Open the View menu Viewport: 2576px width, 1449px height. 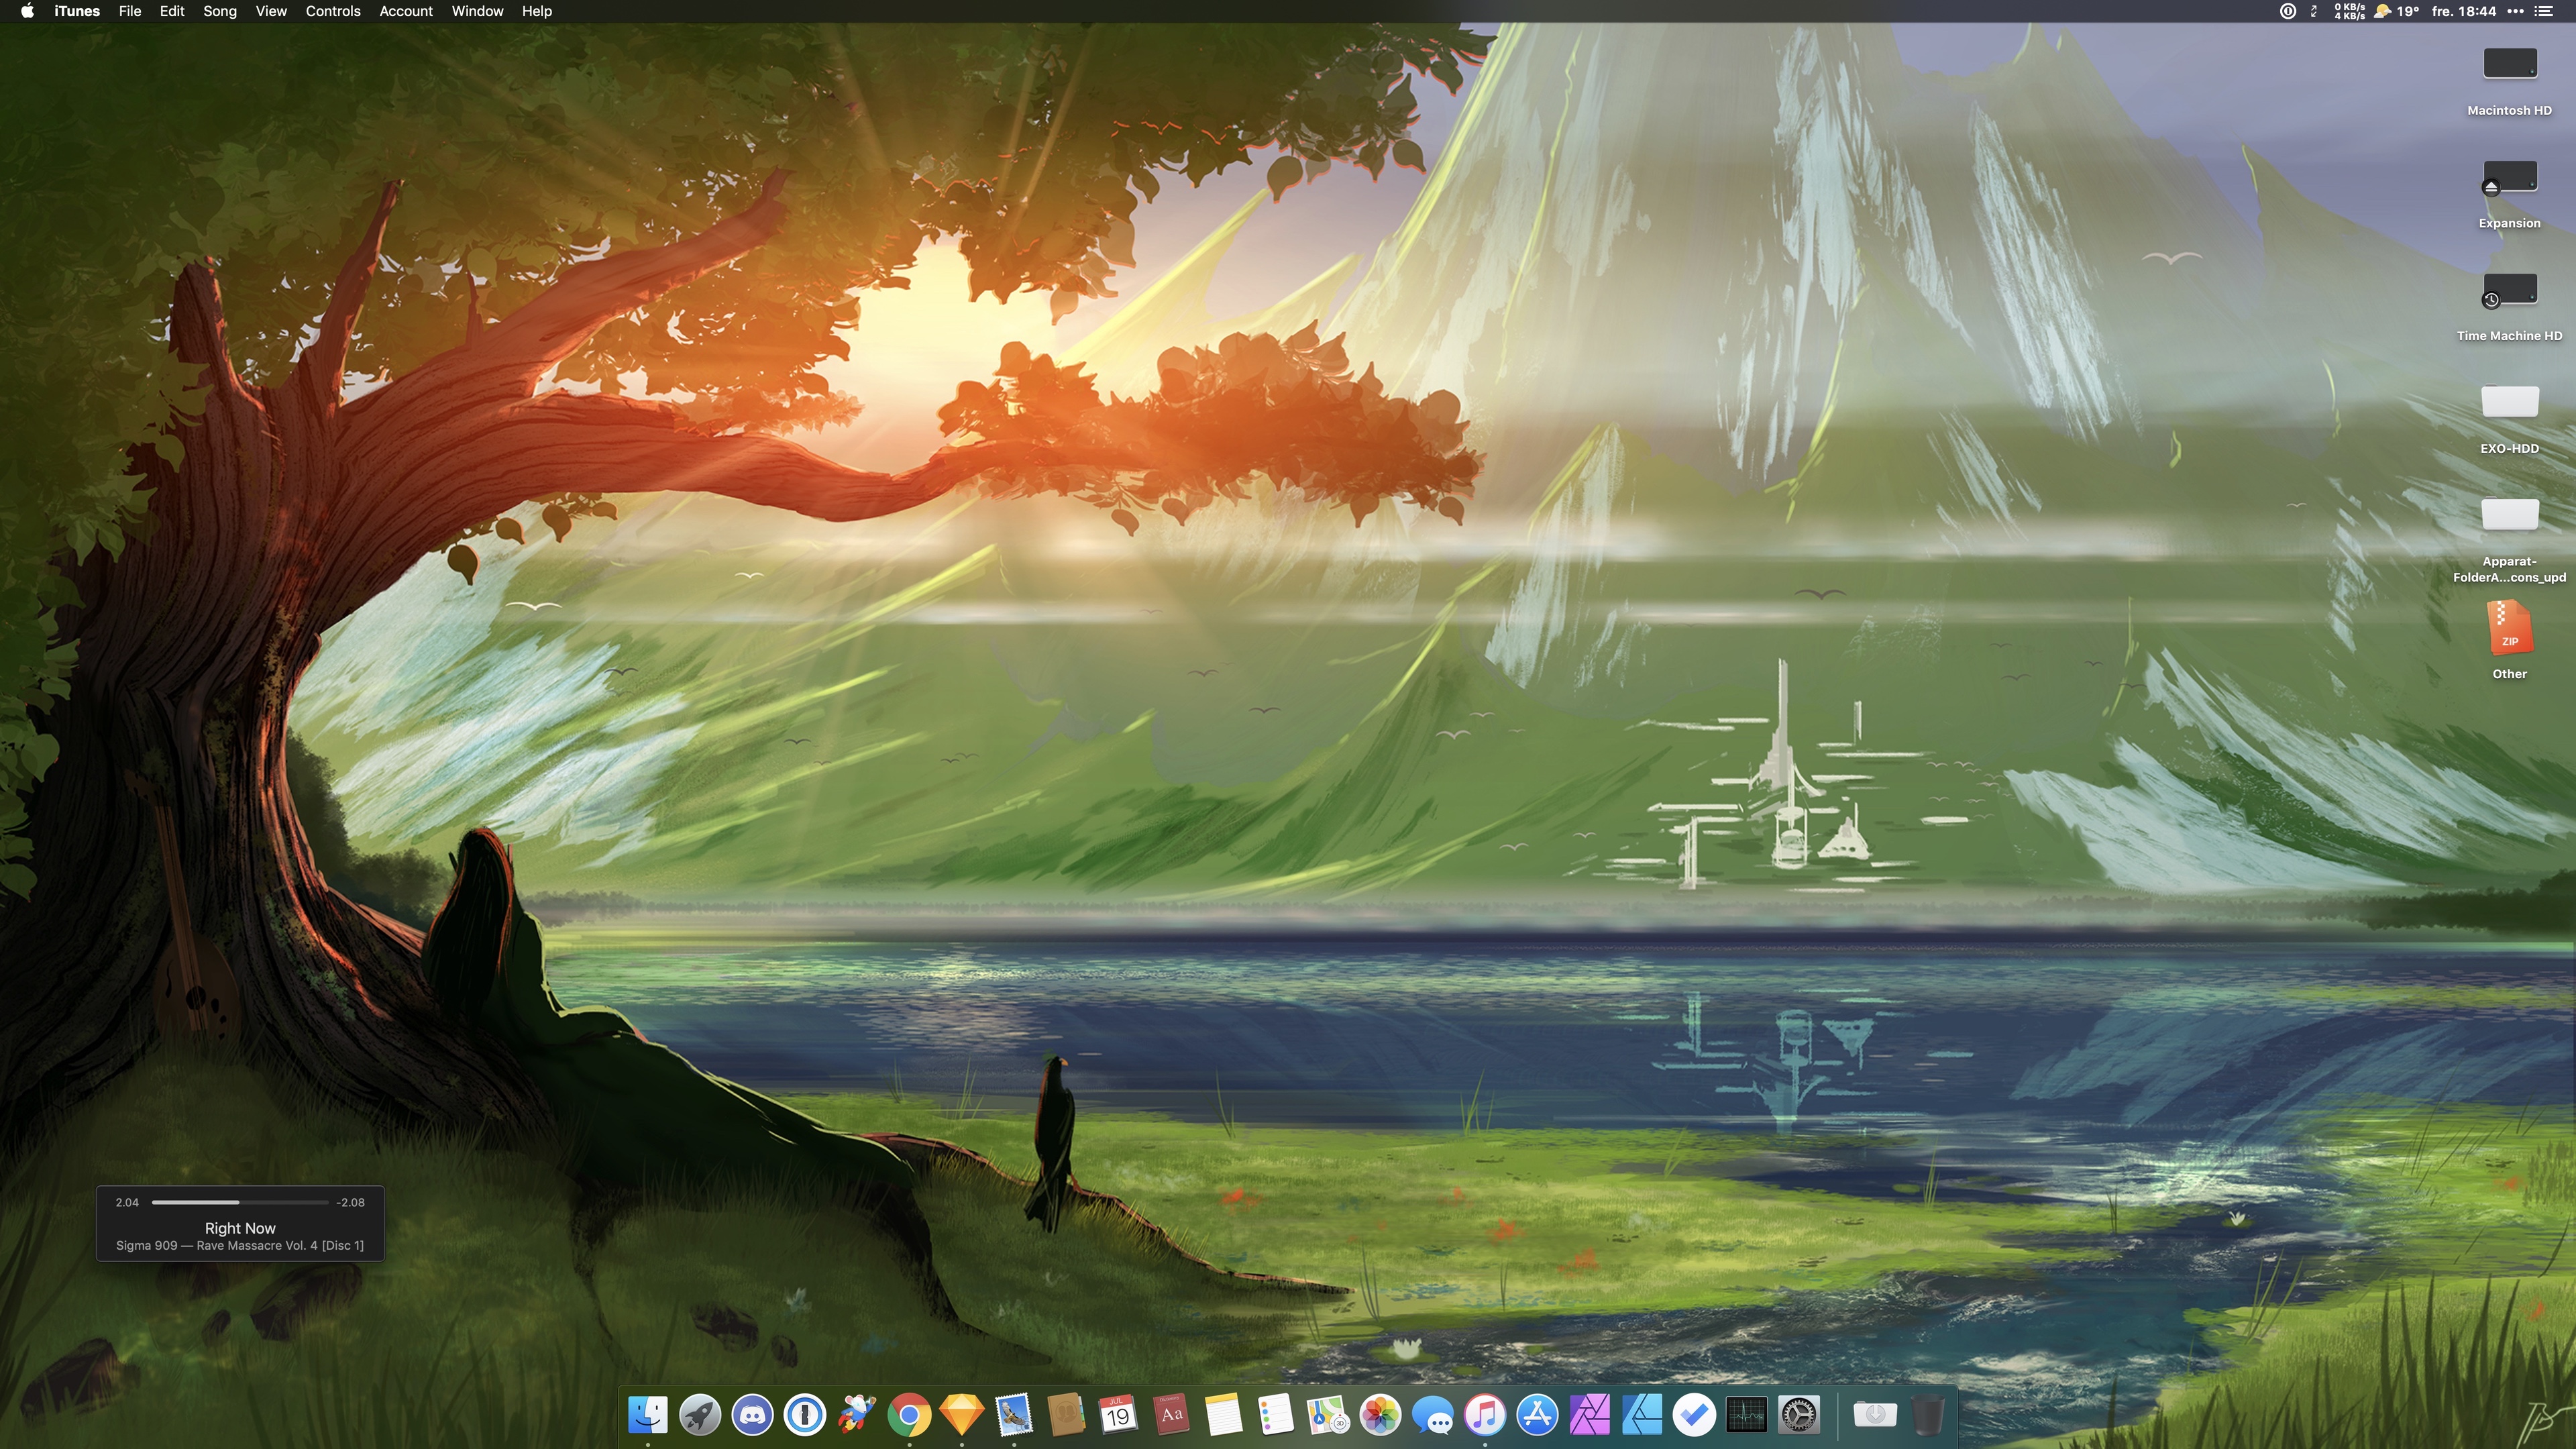pyautogui.click(x=271, y=11)
